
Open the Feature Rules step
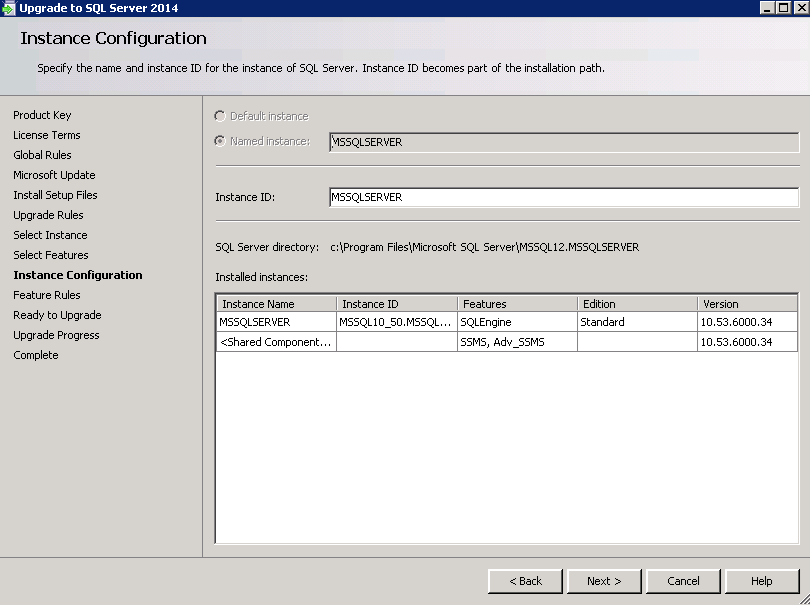(47, 295)
